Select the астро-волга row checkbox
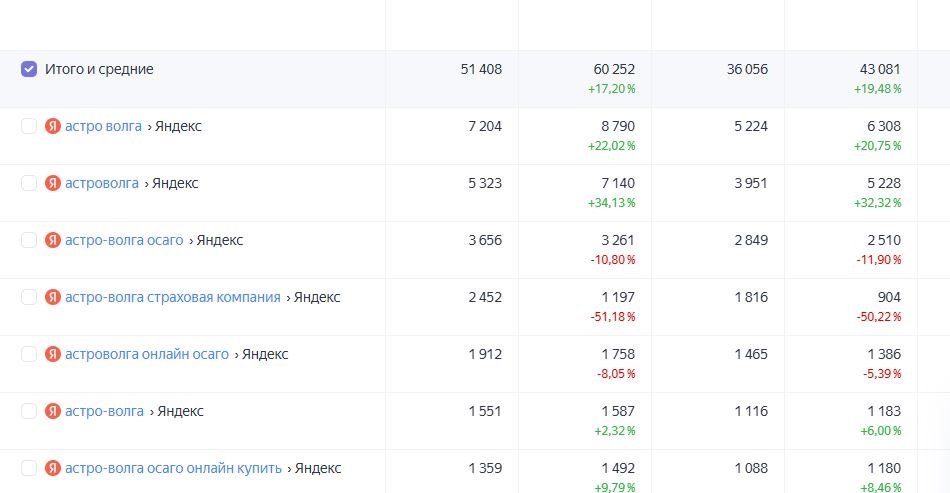 coord(28,411)
